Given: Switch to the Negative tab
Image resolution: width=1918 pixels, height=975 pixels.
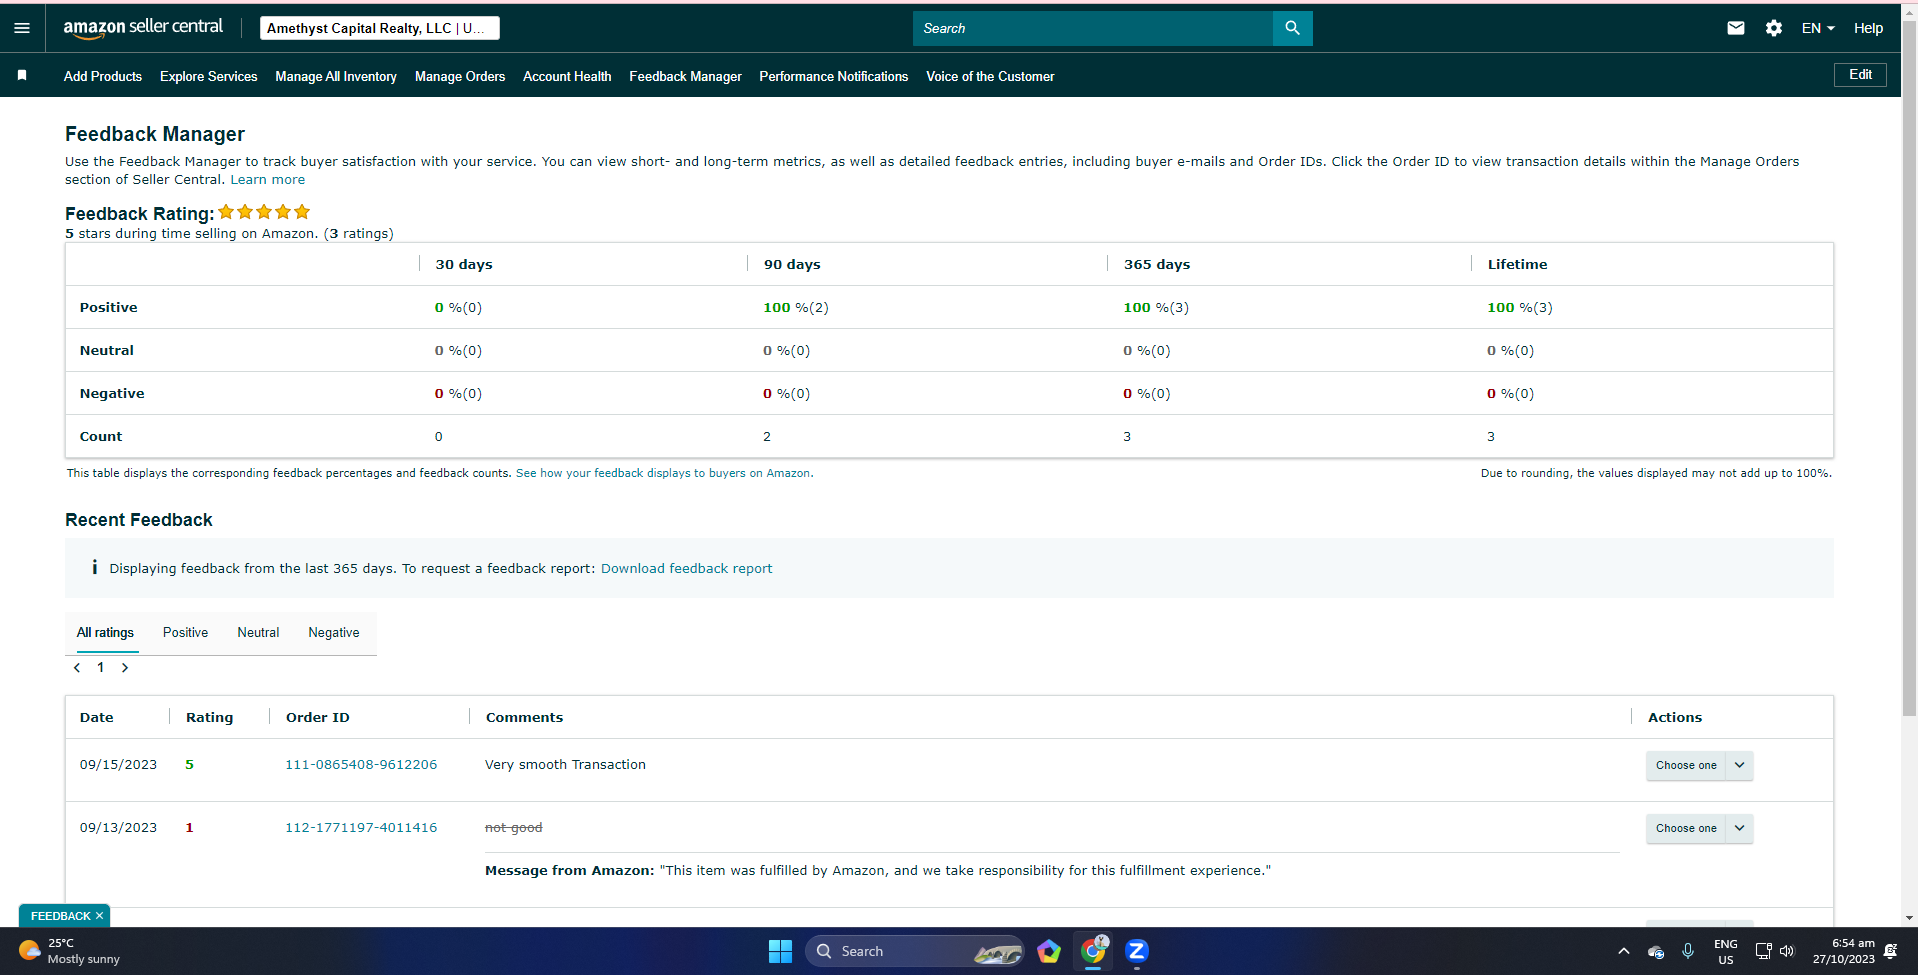Looking at the screenshot, I should [x=334, y=633].
